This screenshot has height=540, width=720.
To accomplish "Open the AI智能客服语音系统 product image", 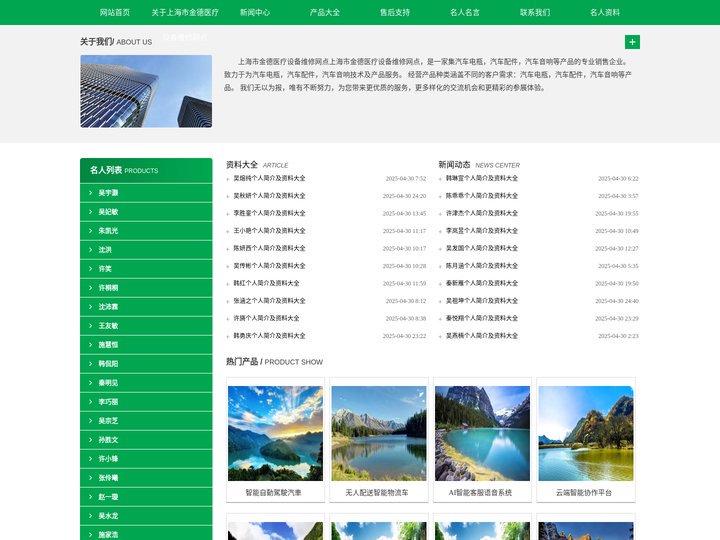I will 483,433.
